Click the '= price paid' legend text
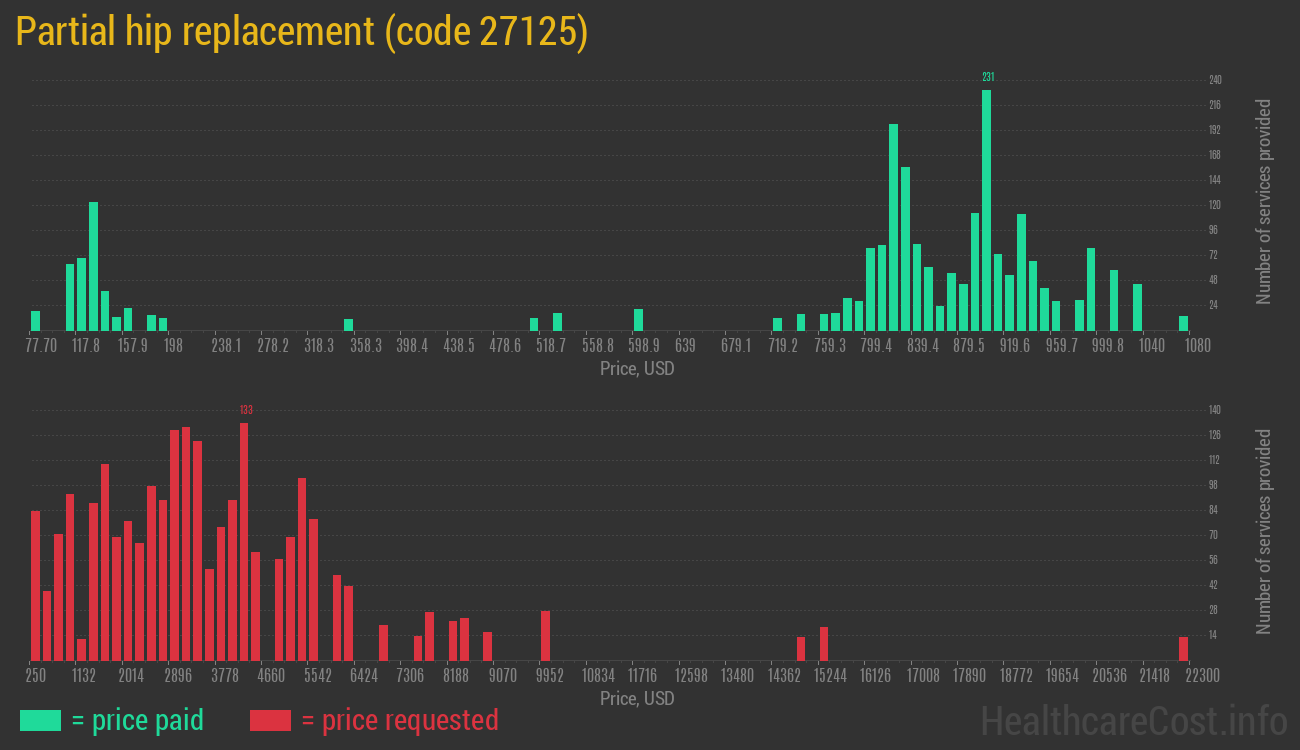Screen dimensions: 1300x750 pyautogui.click(x=138, y=720)
